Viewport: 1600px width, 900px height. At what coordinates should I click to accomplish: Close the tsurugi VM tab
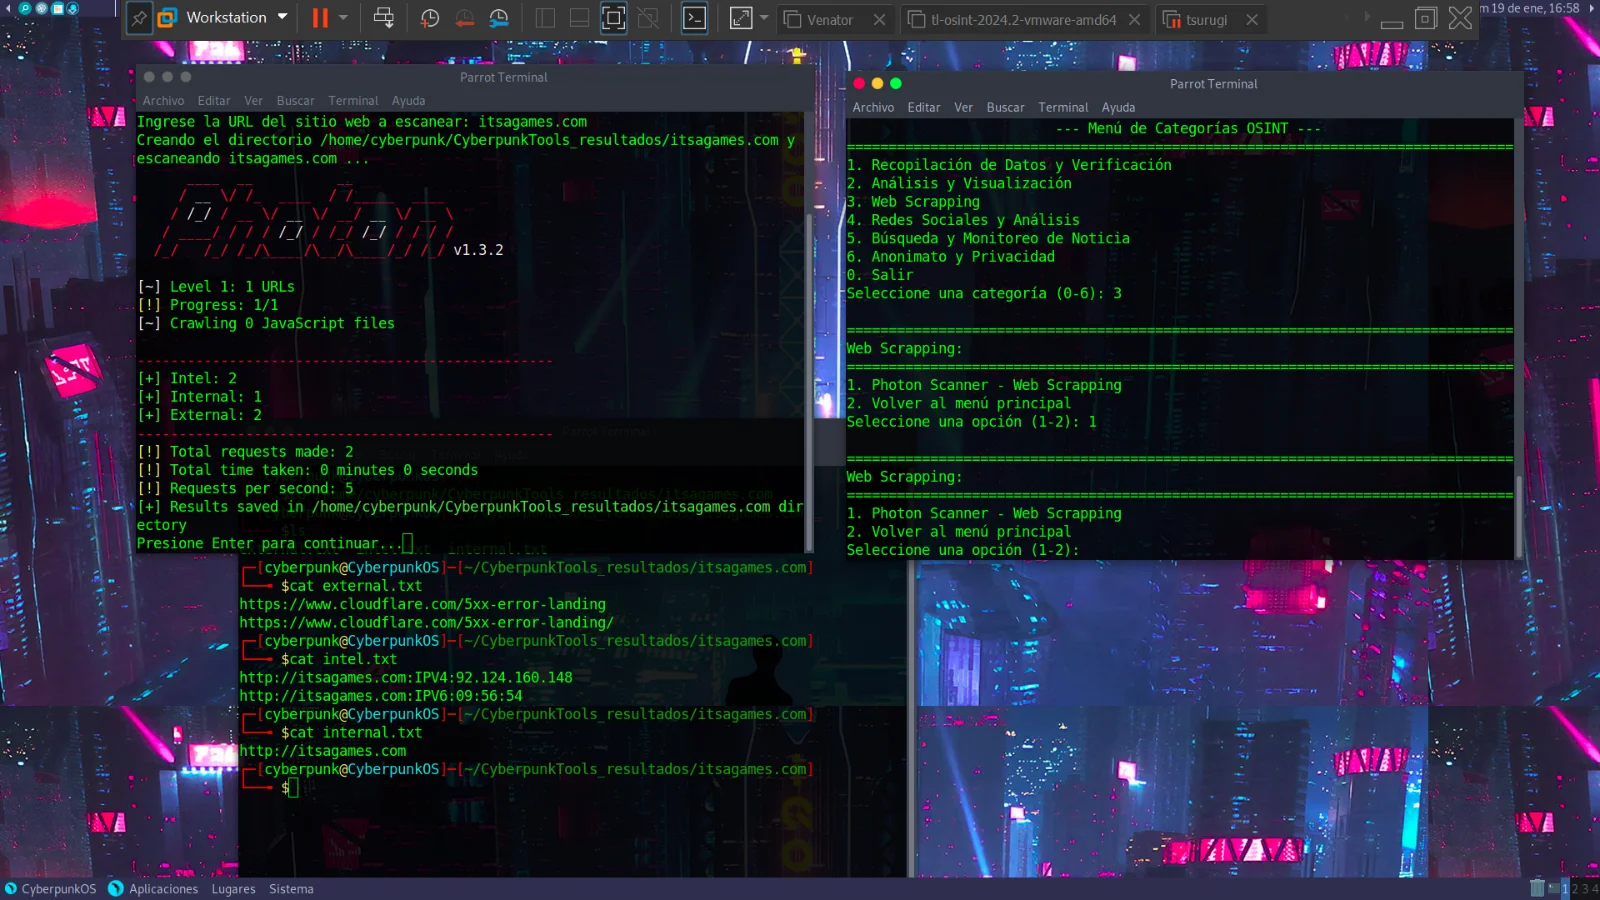(x=1252, y=19)
